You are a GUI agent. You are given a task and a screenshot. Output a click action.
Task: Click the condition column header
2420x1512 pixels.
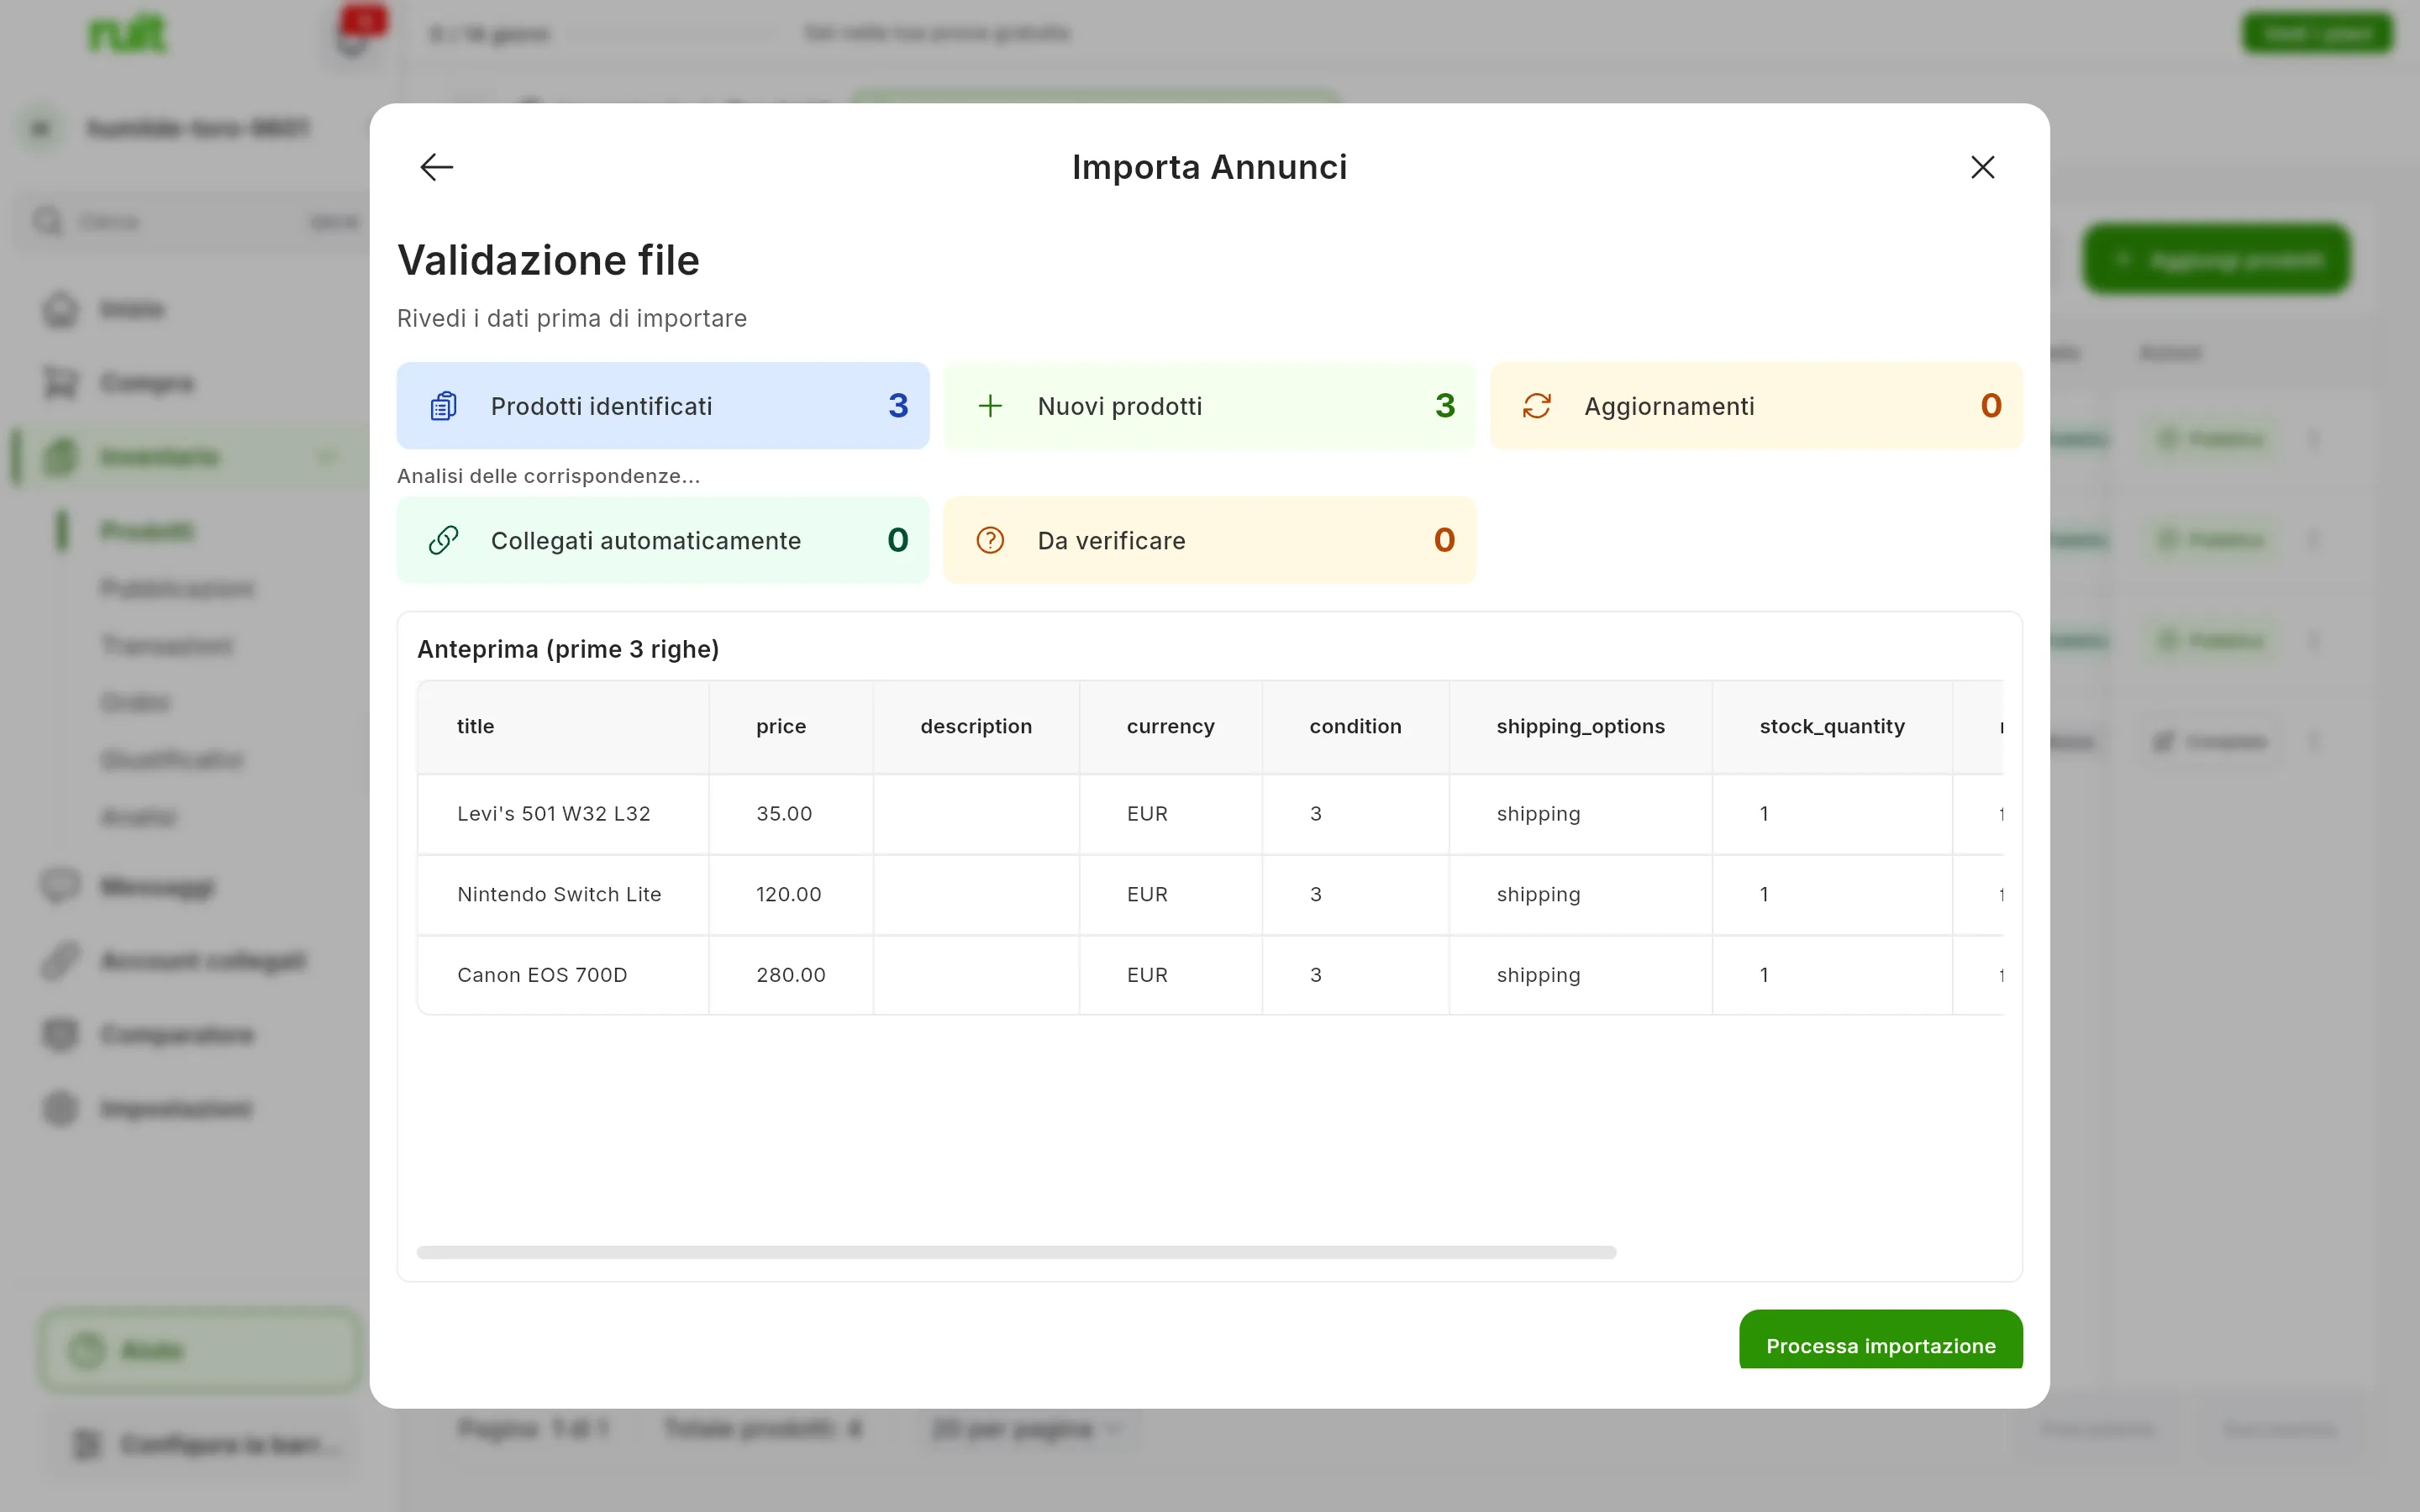pos(1356,727)
